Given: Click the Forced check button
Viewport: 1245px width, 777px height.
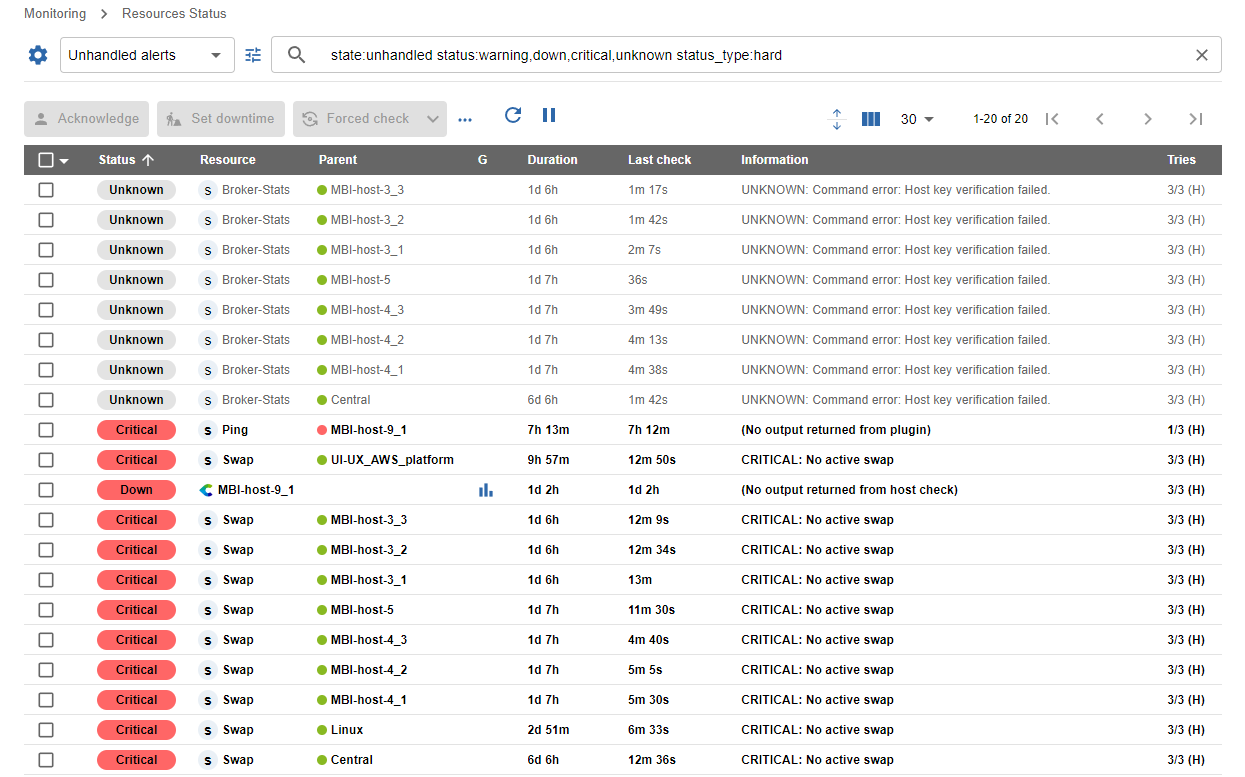Looking at the screenshot, I should (x=356, y=119).
